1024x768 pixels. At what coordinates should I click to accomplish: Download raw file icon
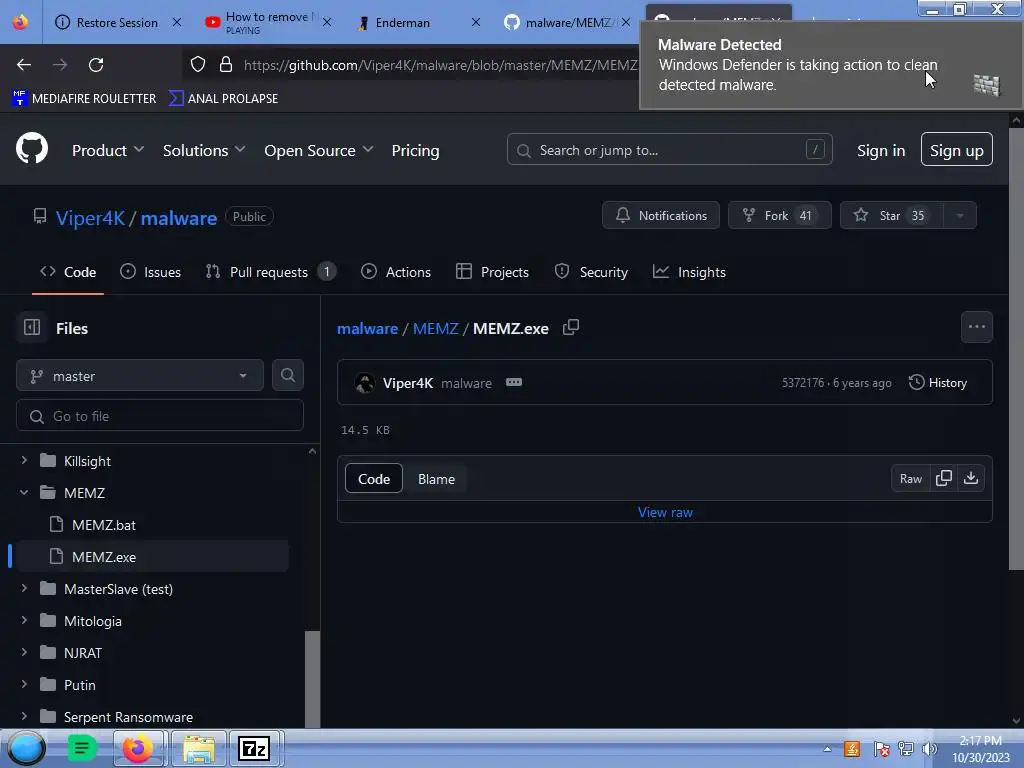[x=971, y=478]
